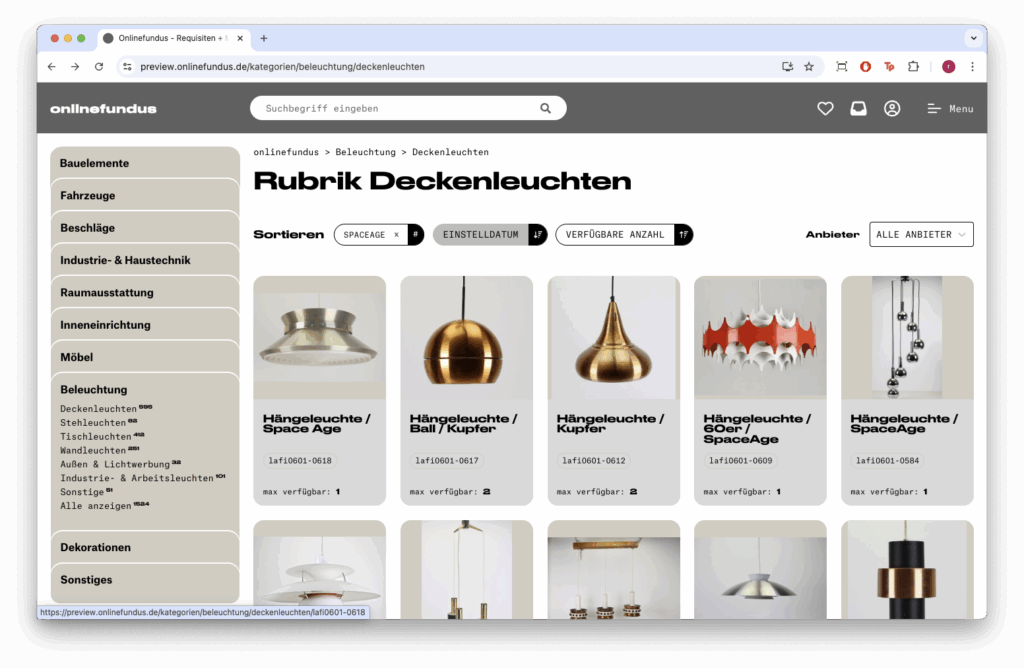Image resolution: width=1024 pixels, height=668 pixels.
Task: Open the inbox tray icon in header
Action: pos(858,108)
